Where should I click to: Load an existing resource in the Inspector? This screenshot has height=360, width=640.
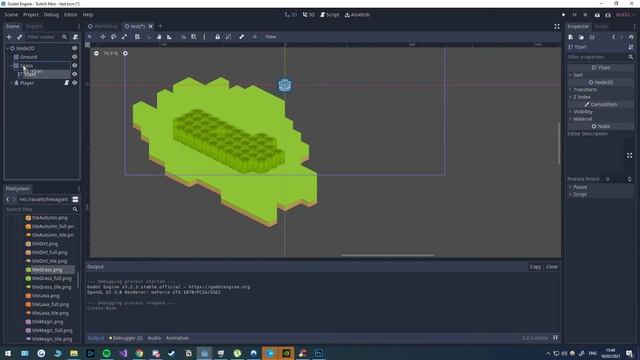(x=581, y=37)
